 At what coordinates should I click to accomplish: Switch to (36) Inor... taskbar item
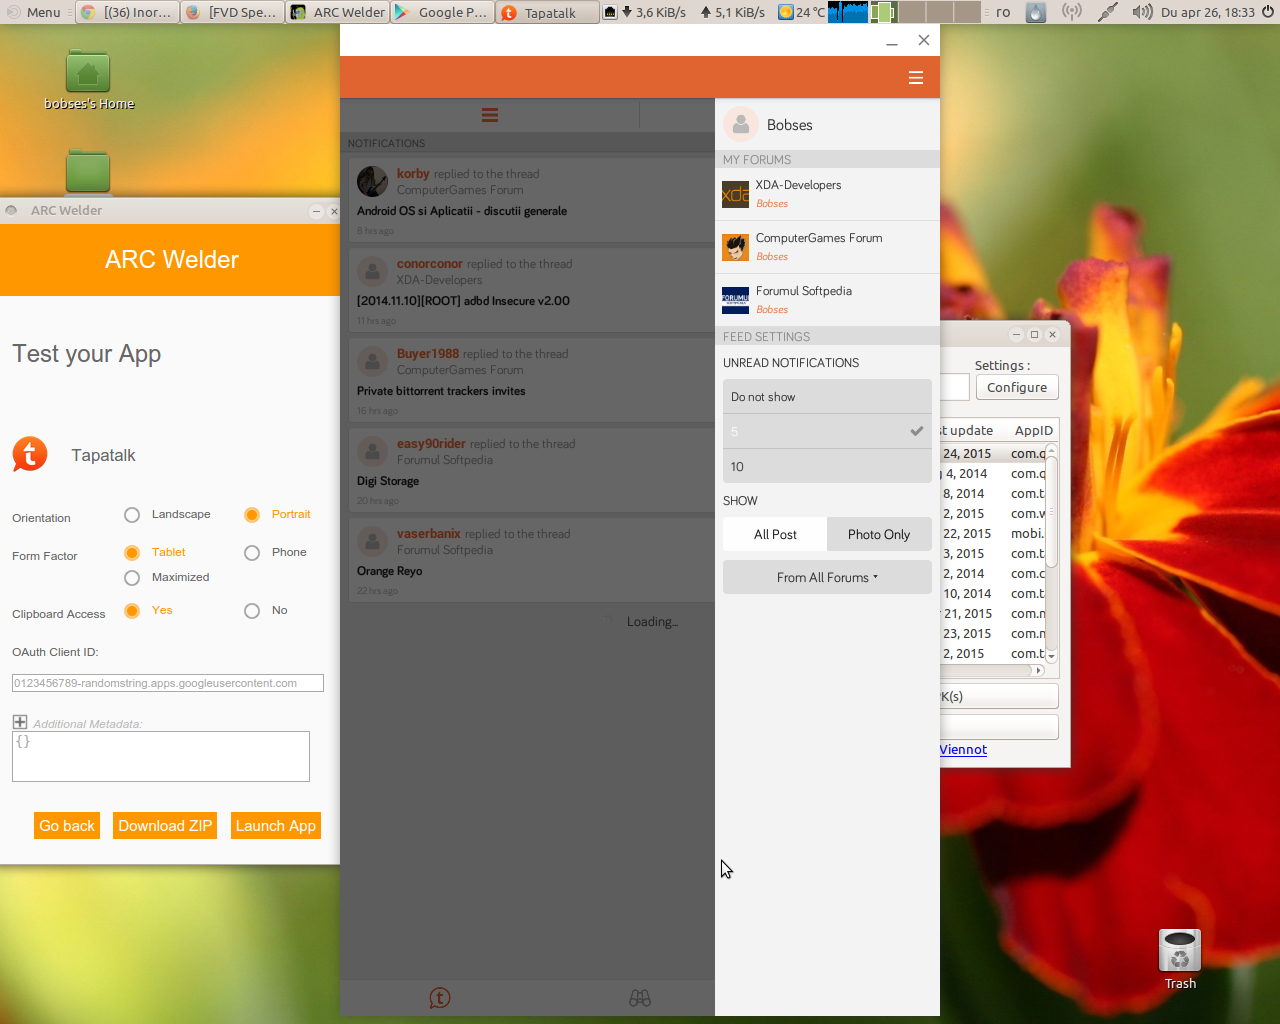[128, 12]
